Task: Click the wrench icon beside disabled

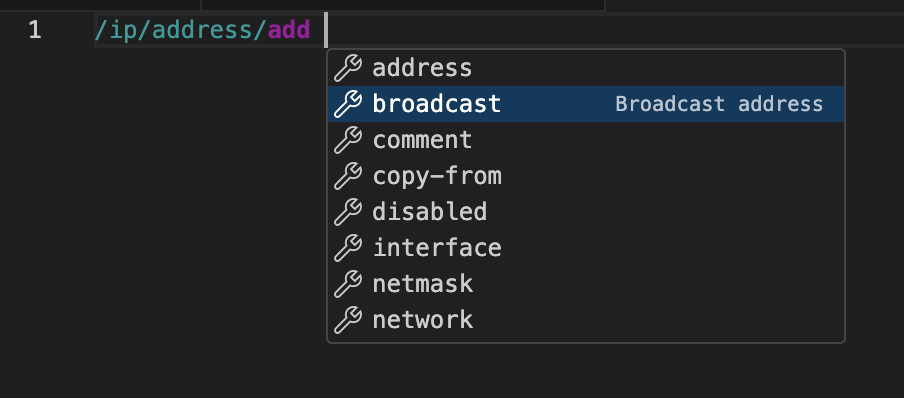Action: pyautogui.click(x=348, y=212)
